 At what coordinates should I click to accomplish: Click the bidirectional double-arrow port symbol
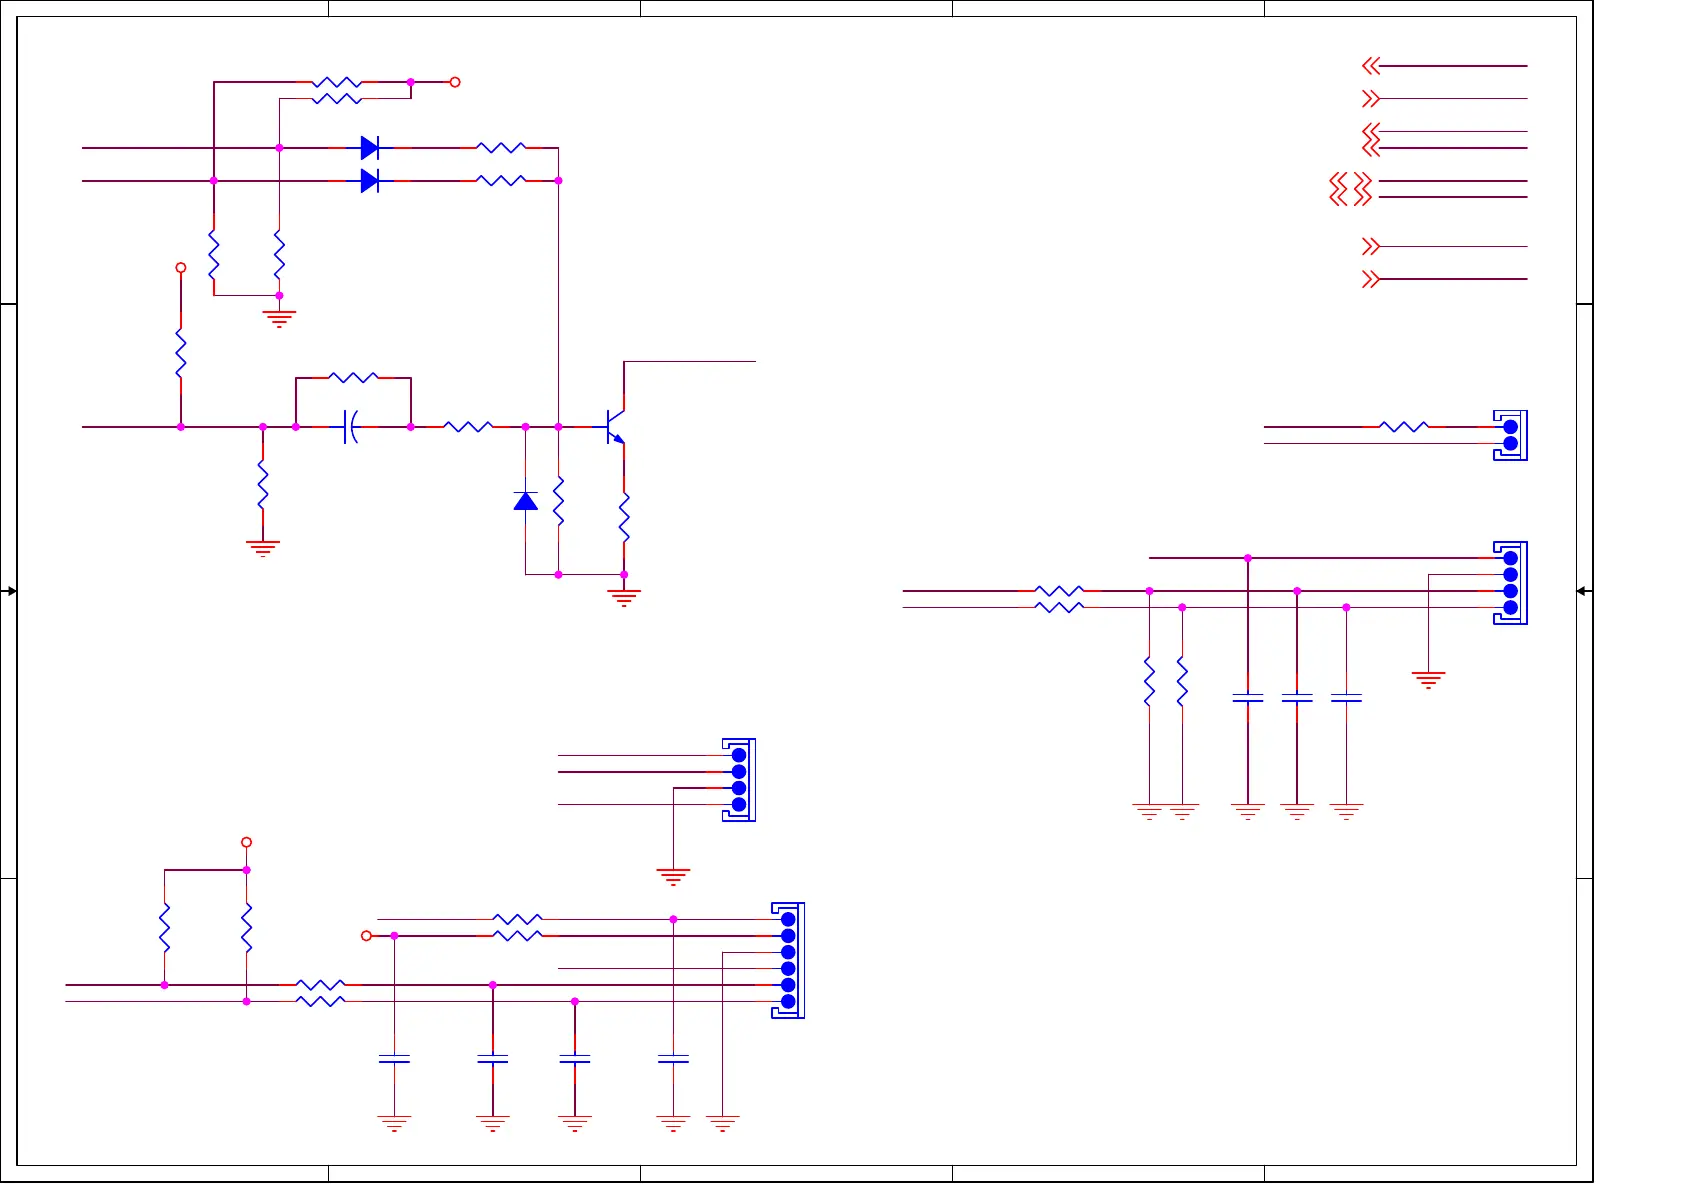pyautogui.click(x=1350, y=189)
